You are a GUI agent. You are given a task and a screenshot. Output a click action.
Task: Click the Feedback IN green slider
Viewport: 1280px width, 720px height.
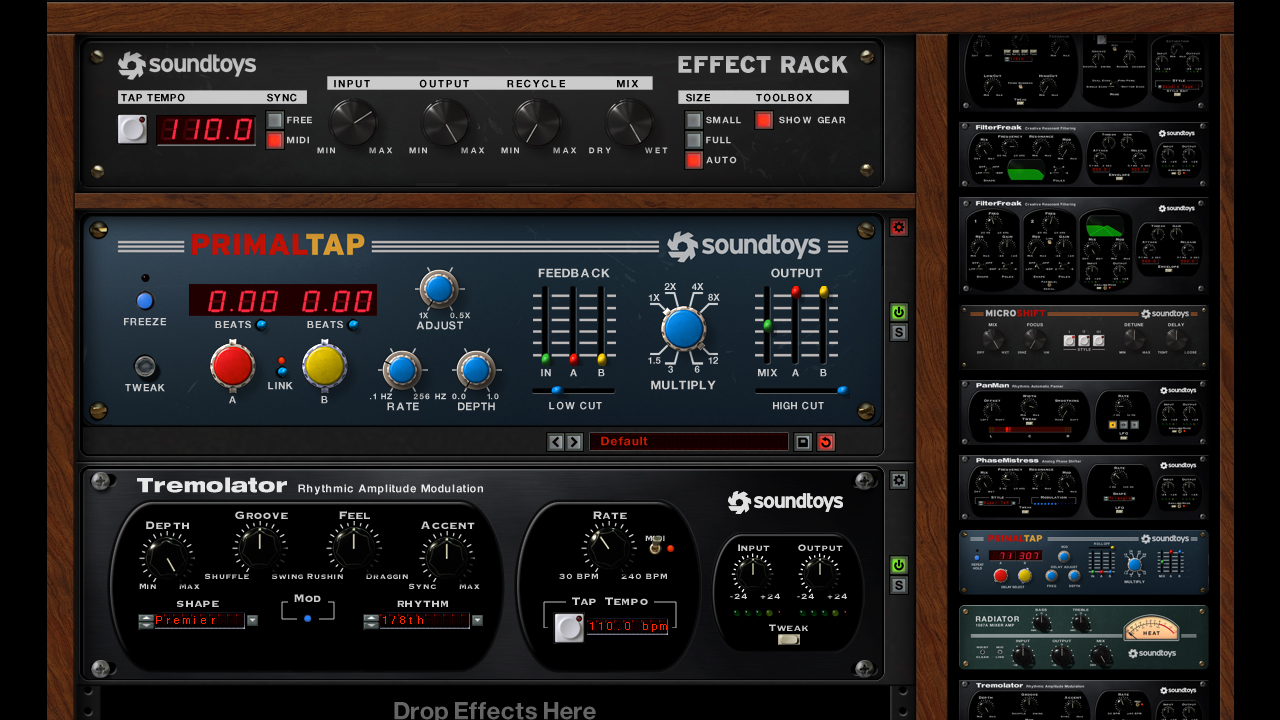[x=545, y=357]
